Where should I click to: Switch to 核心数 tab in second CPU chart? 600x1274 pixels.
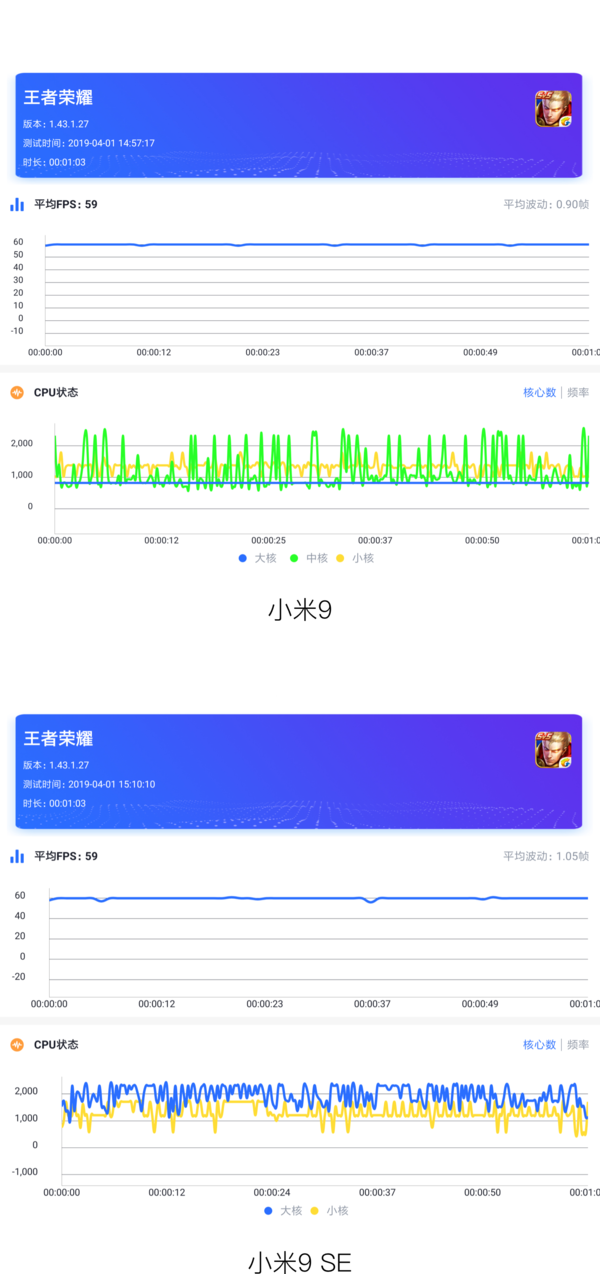click(539, 1045)
